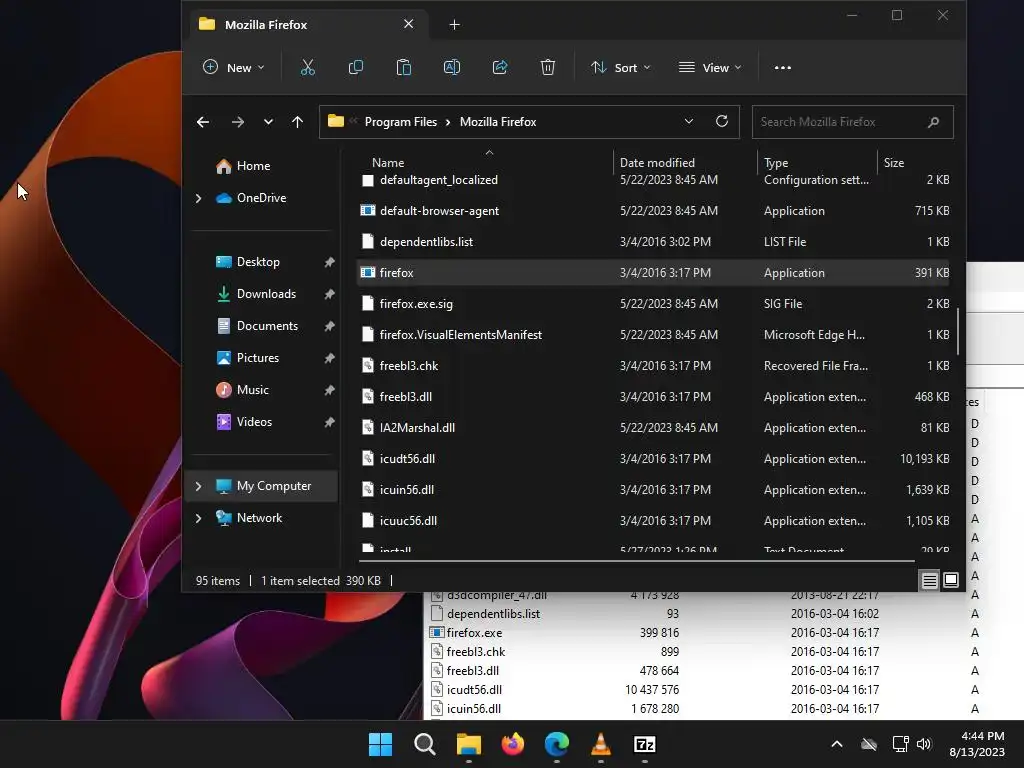
Task: Open 7-Zip from the taskbar
Action: coord(645,744)
